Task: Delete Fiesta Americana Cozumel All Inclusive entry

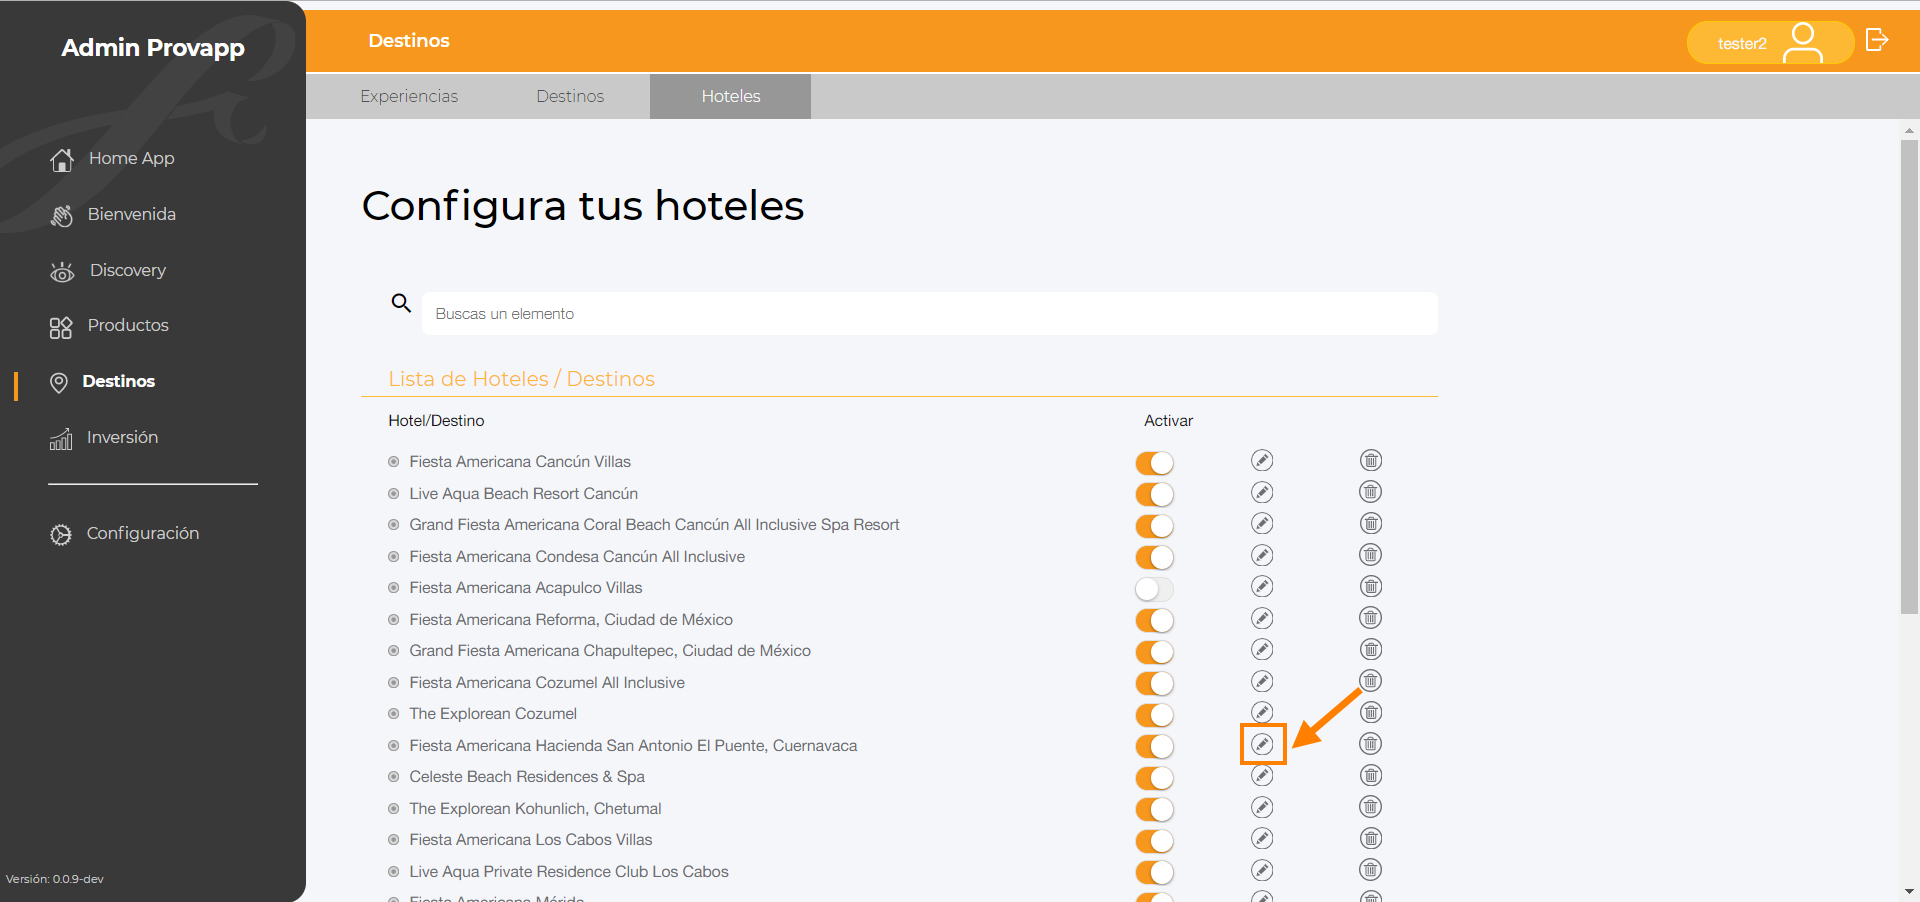Action: pos(1371,681)
